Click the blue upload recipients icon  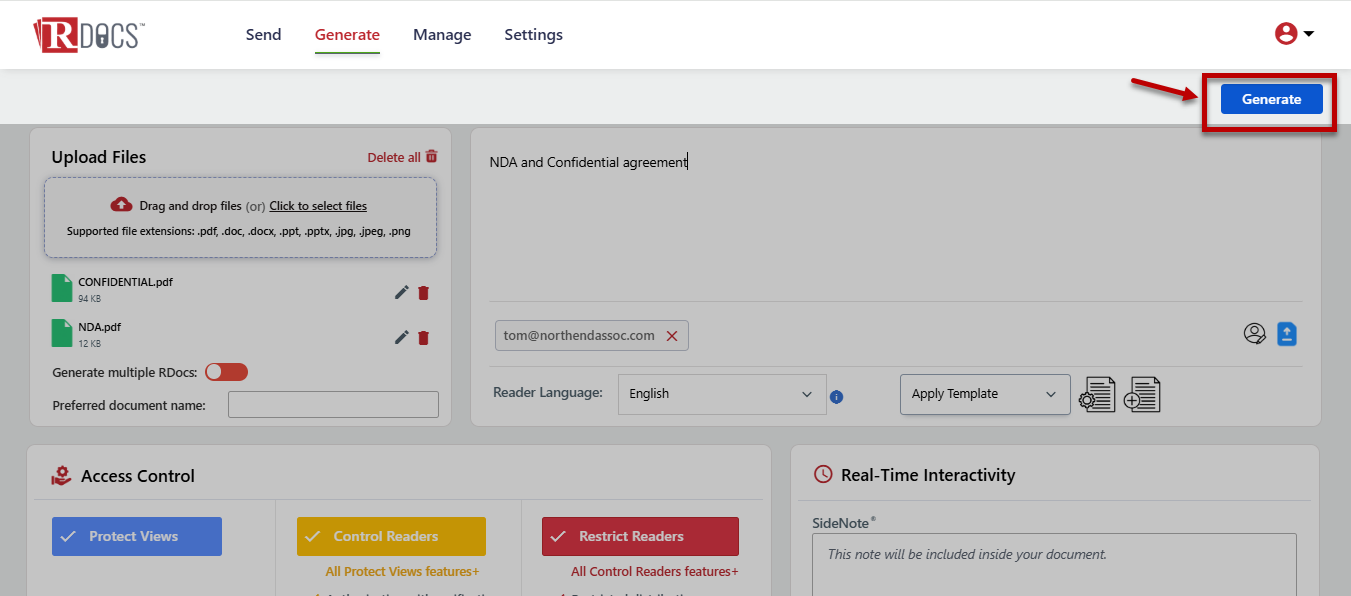pos(1286,334)
